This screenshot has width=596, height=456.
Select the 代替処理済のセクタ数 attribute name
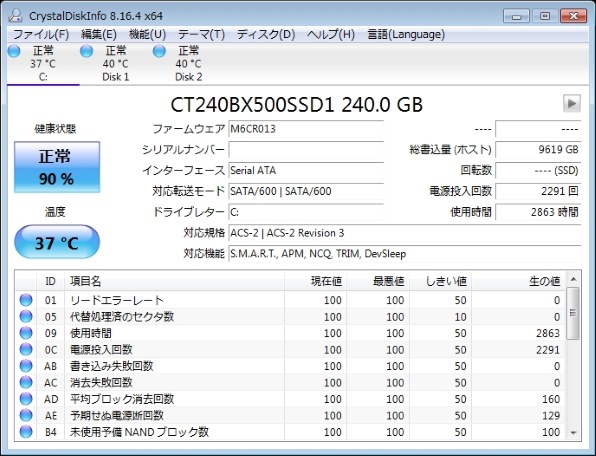(122, 317)
